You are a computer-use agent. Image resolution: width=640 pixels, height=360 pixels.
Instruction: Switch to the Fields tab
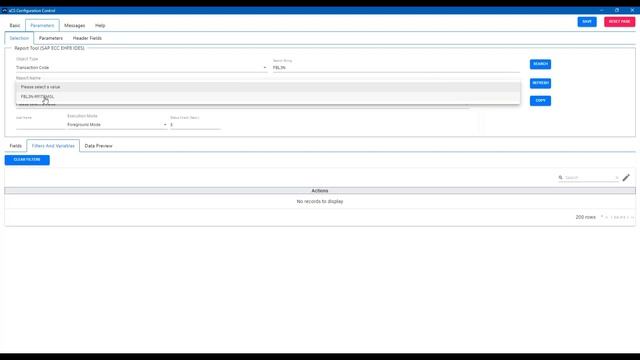[16, 146]
